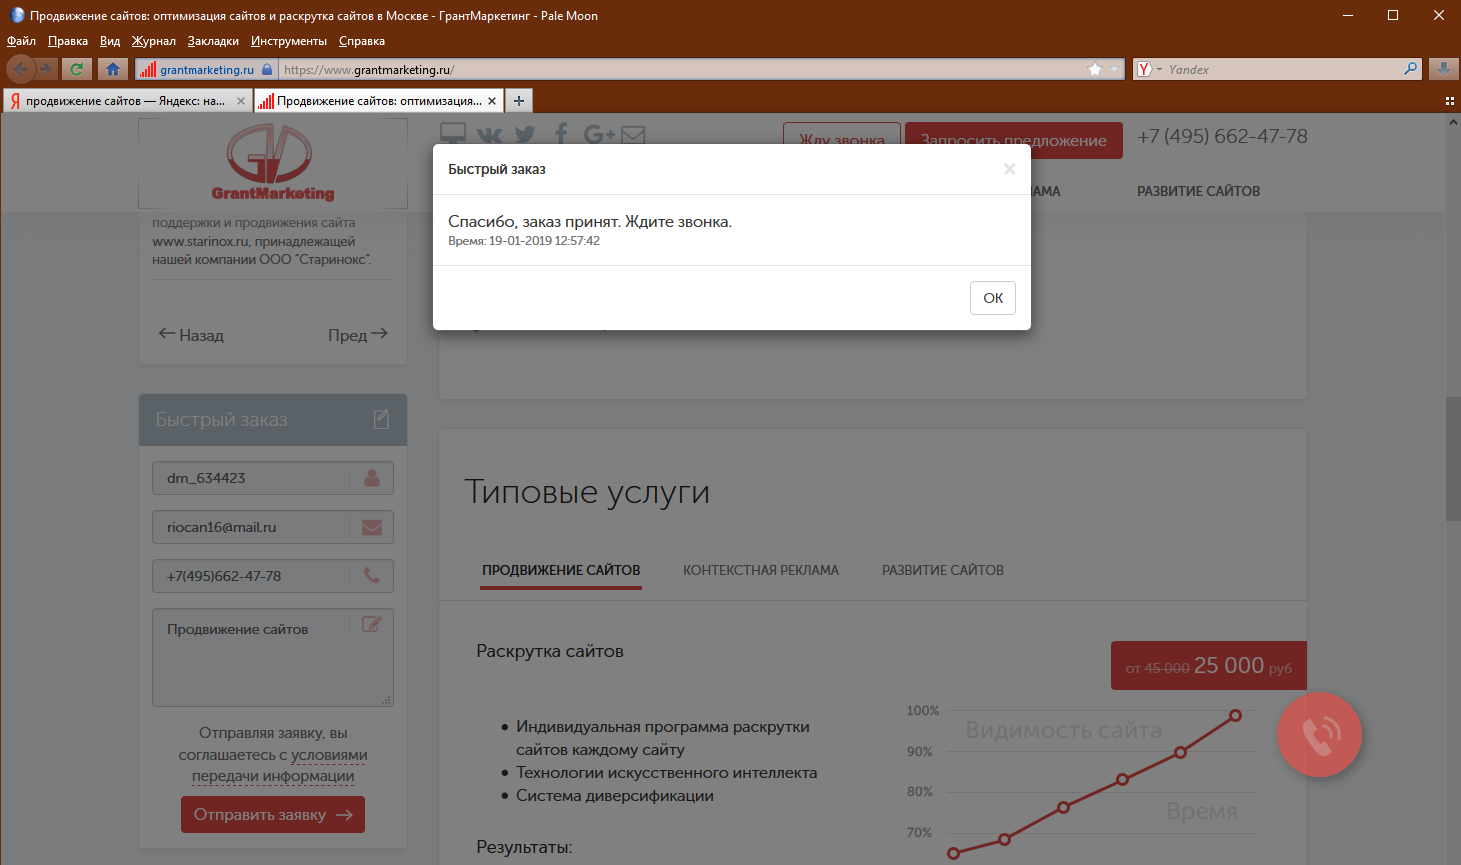This screenshot has height=865, width=1461.
Task: Open the Google Plus icon in header
Action: point(599,134)
